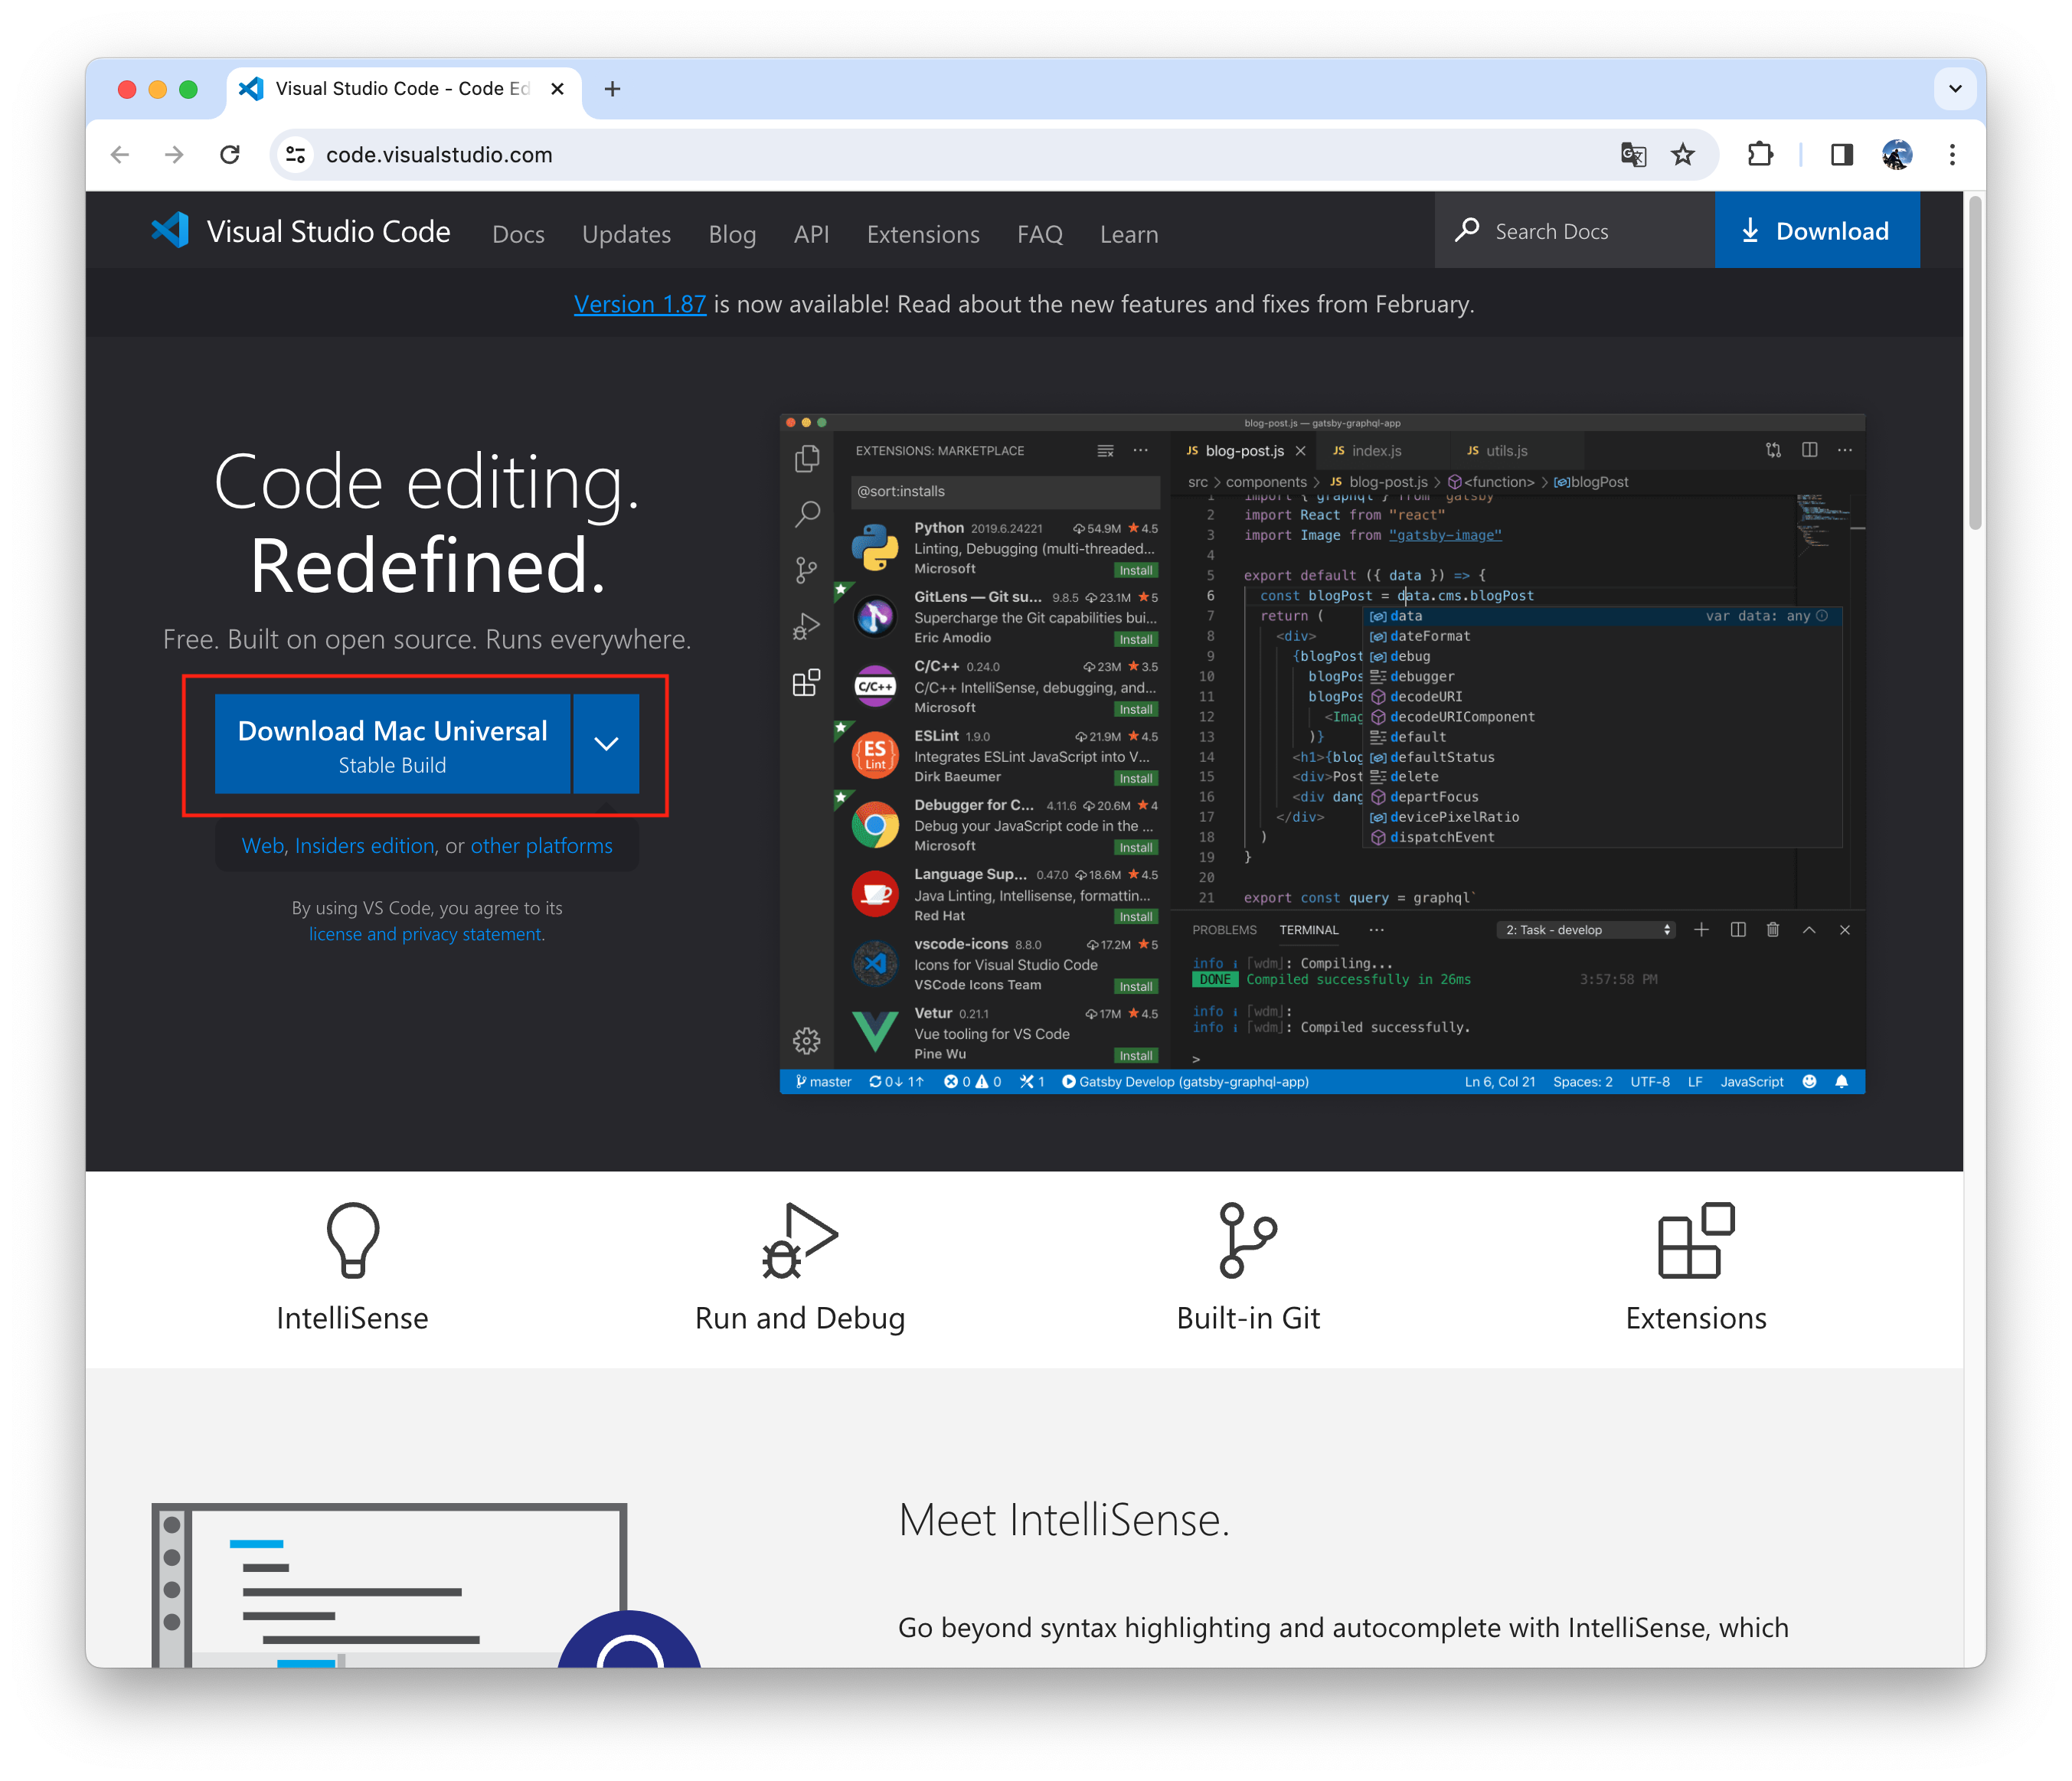The image size is (2072, 1781).
Task: Open the Version 1.87 release notes link
Action: 640,304
